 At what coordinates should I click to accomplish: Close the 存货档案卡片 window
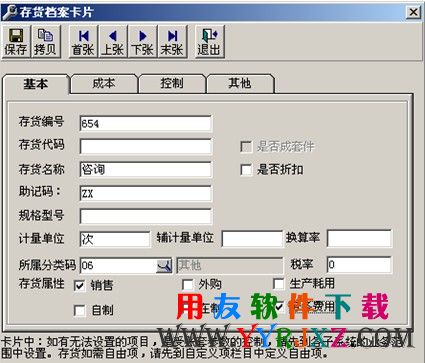pos(413,12)
